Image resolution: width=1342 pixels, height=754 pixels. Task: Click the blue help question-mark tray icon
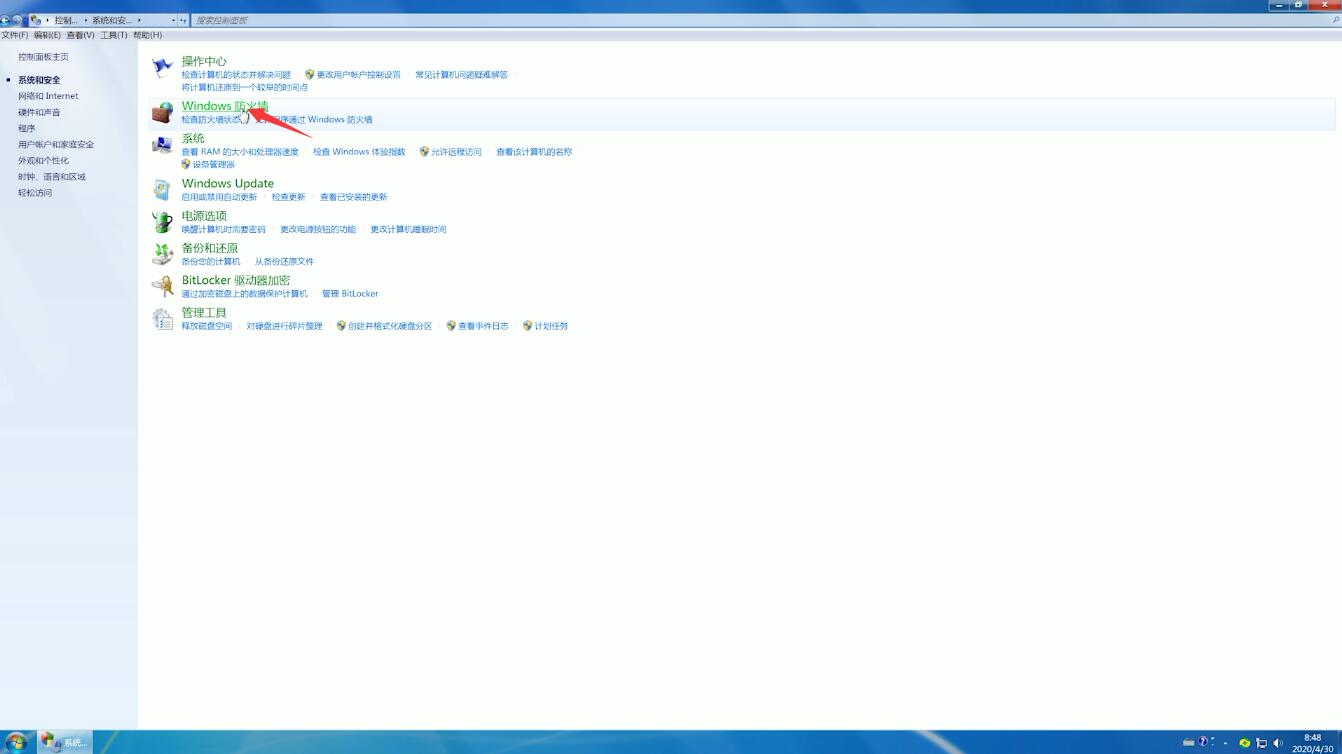pyautogui.click(x=1204, y=743)
